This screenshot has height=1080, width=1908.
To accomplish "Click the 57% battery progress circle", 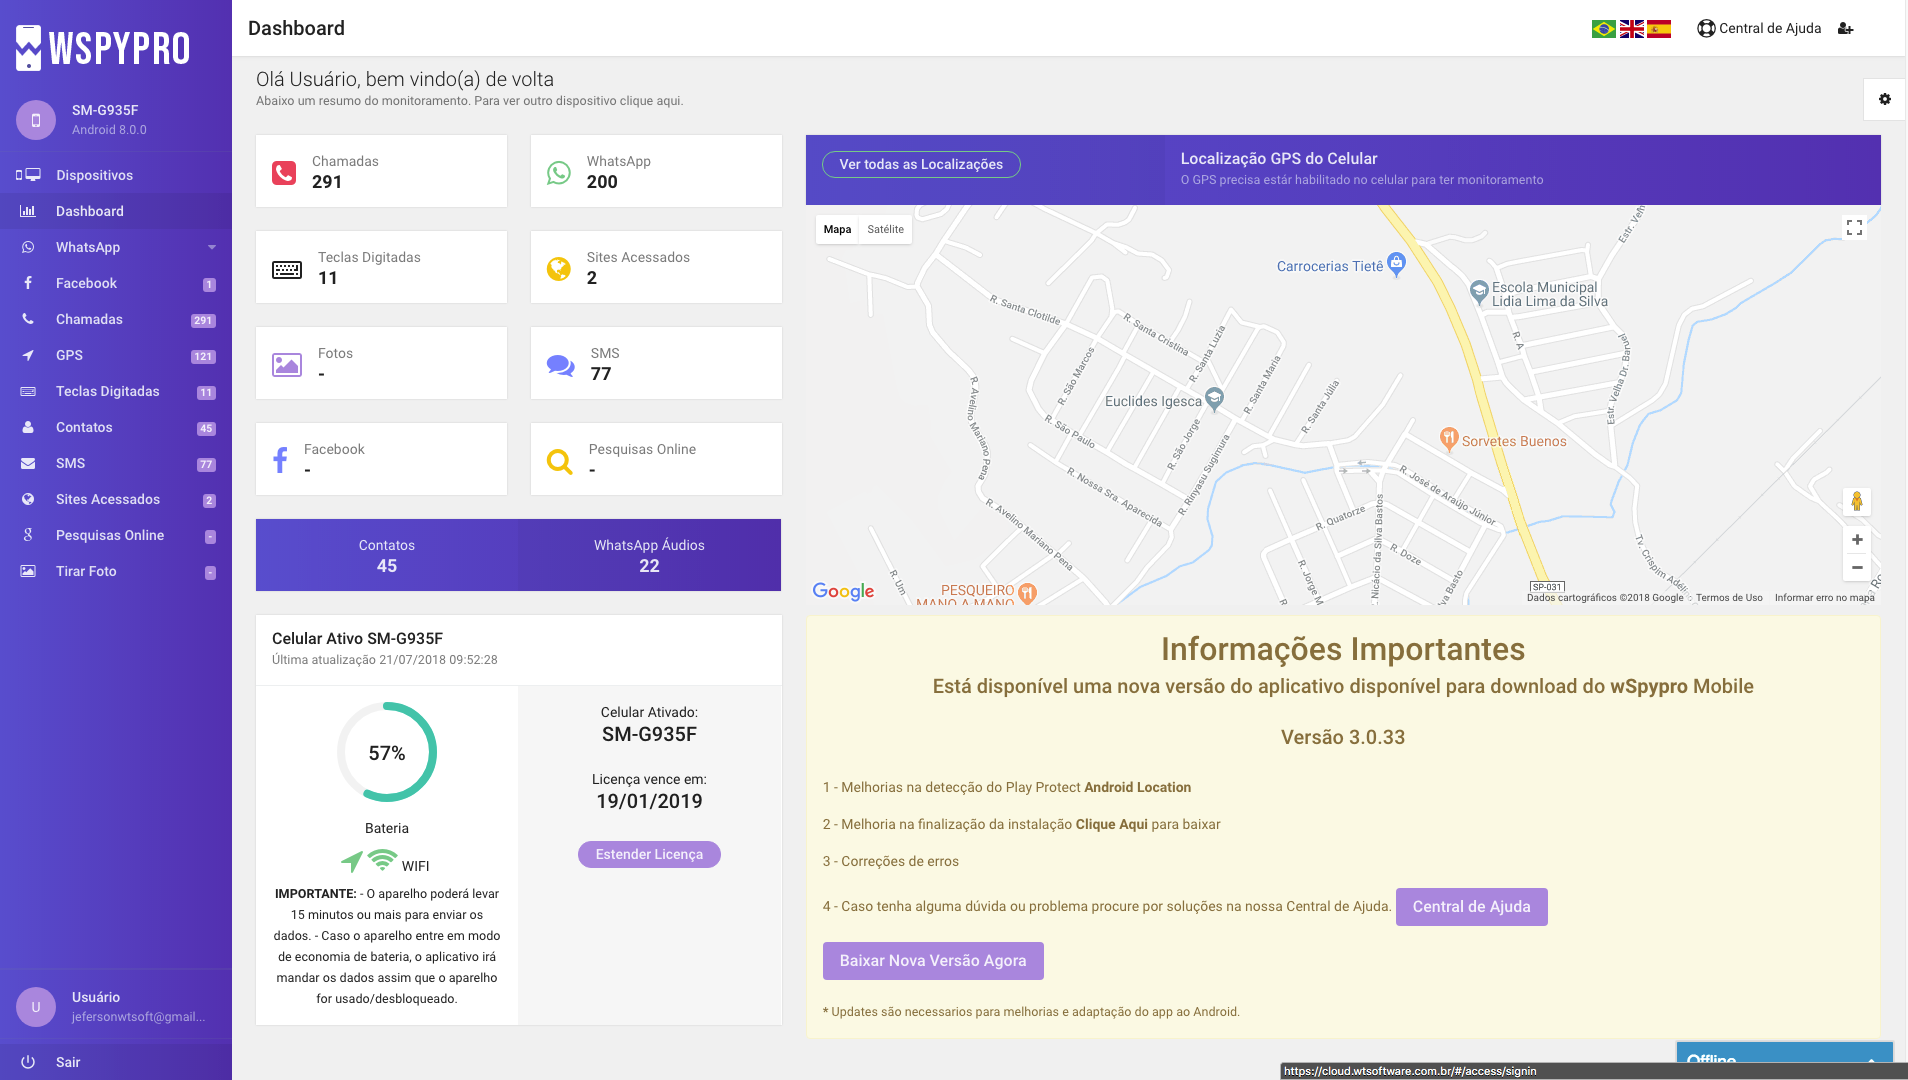I will [387, 752].
